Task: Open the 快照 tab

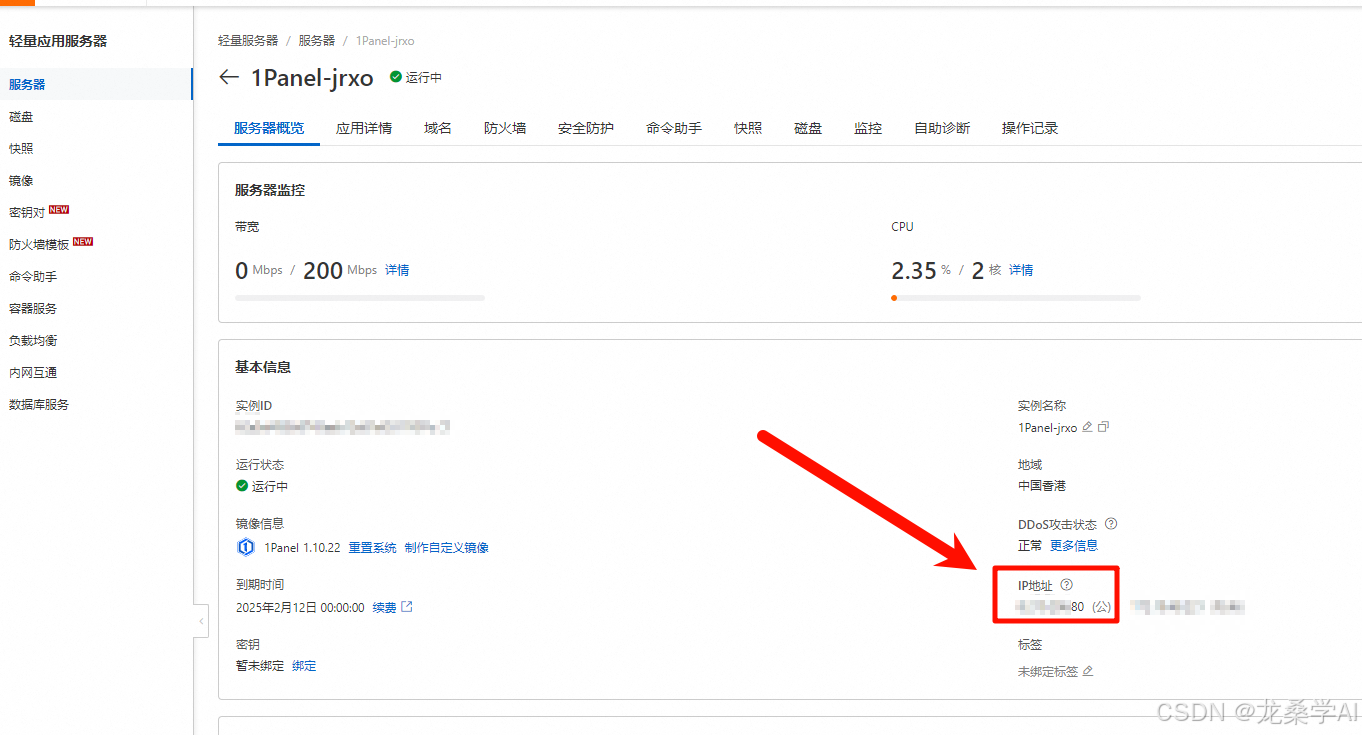Action: tap(748, 128)
